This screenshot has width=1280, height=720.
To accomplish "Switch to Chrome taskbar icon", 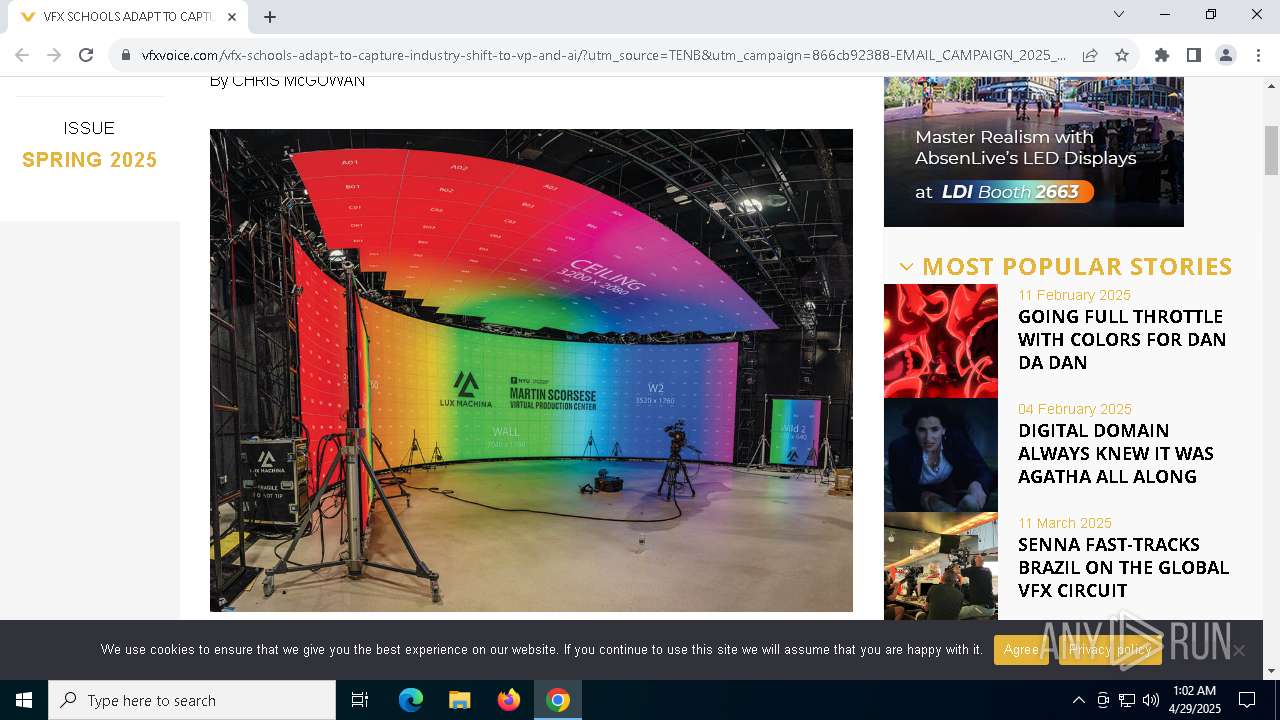I will pyautogui.click(x=558, y=700).
